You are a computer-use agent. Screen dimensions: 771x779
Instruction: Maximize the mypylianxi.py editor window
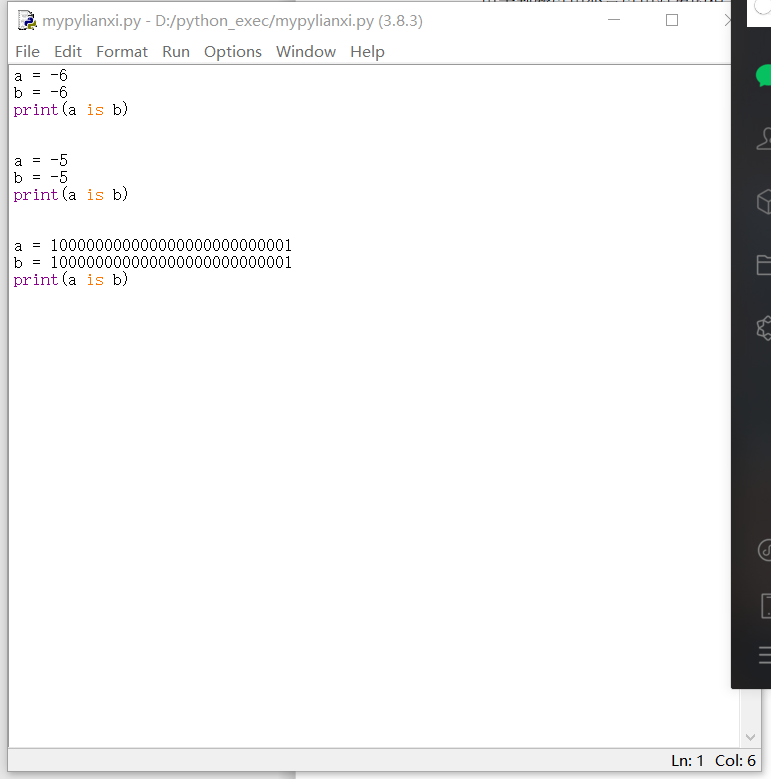click(672, 20)
